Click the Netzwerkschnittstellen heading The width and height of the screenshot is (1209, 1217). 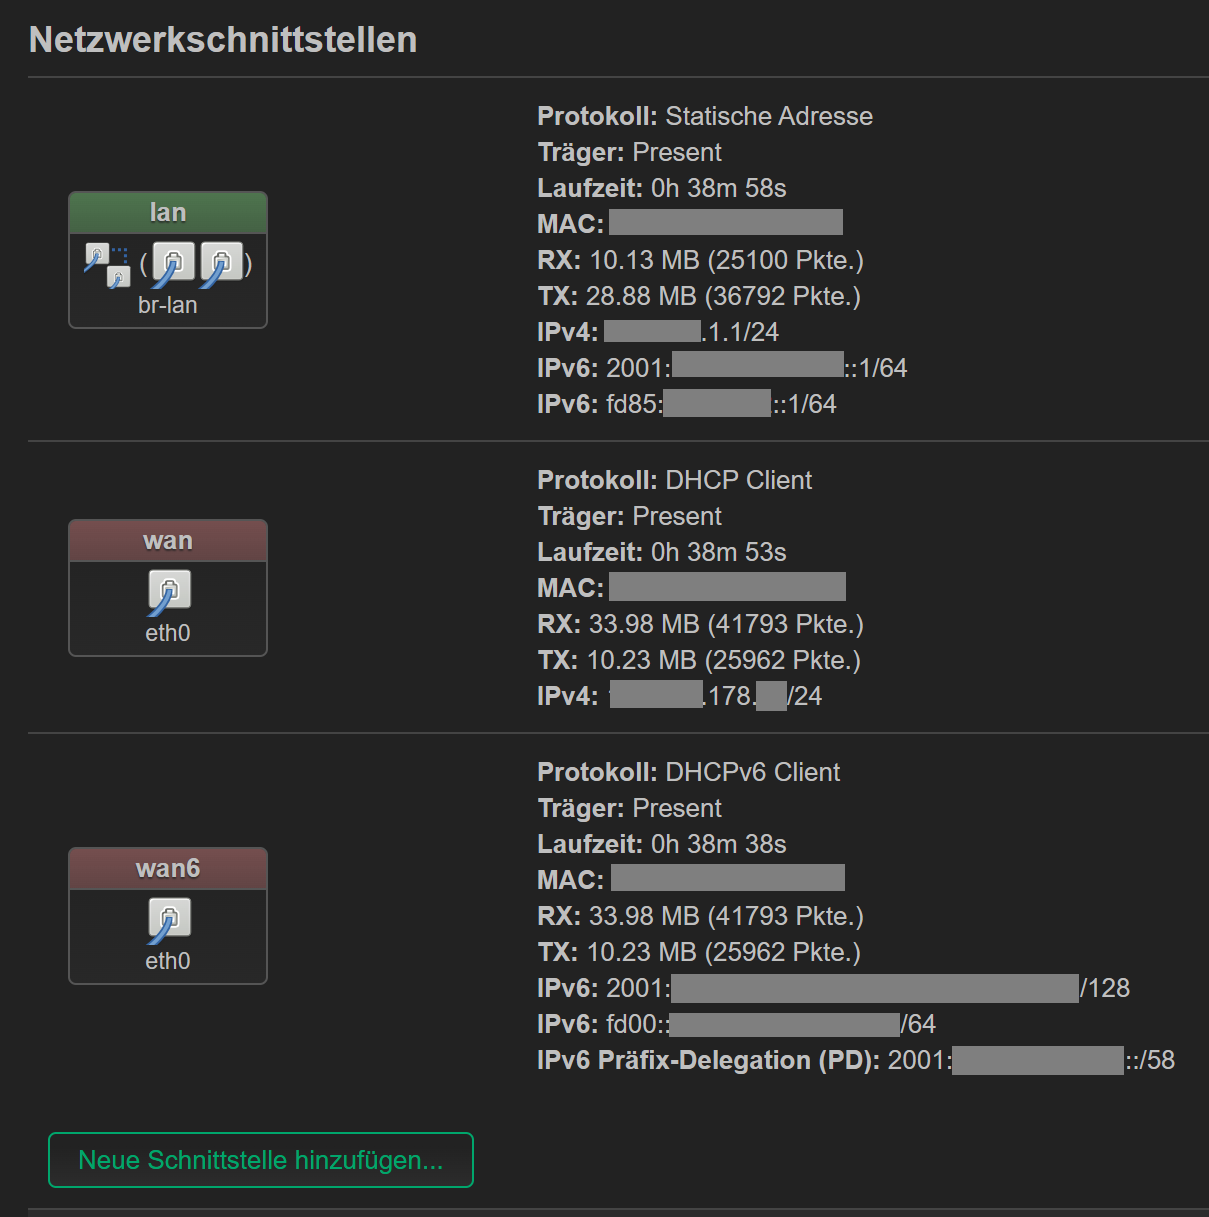click(x=223, y=40)
